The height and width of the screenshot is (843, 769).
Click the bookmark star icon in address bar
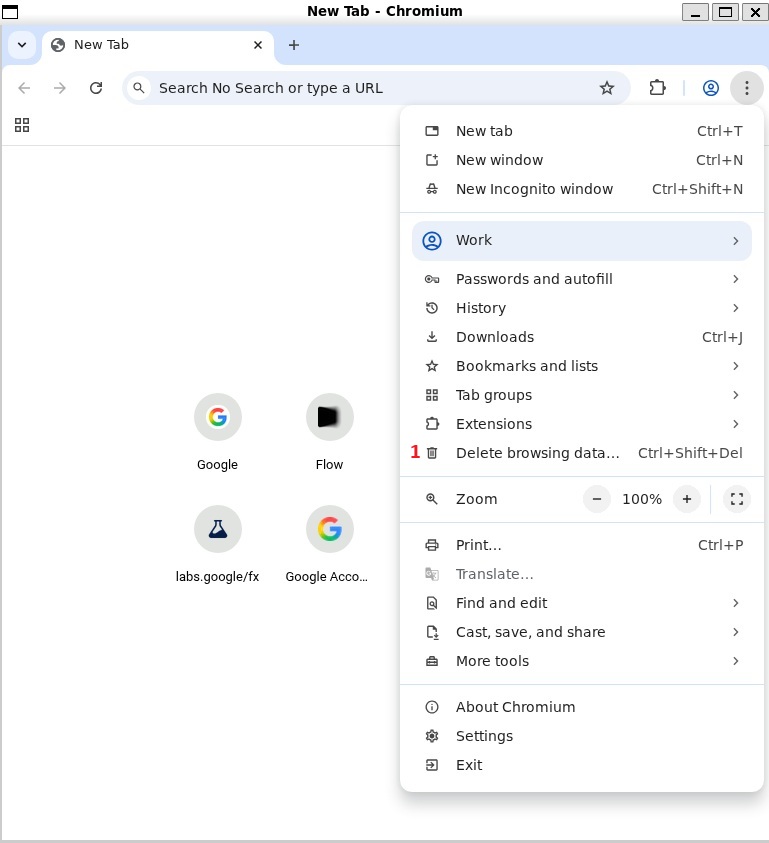607,88
